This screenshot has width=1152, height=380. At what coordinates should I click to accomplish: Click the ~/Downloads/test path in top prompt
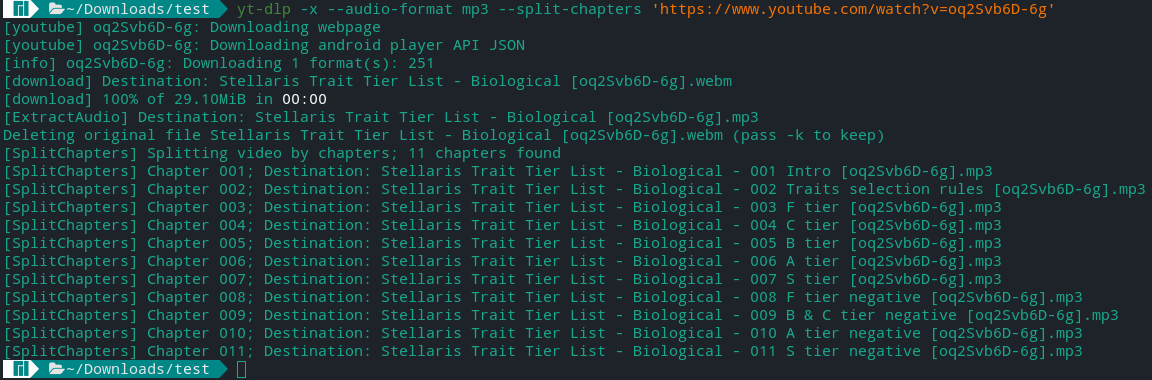(x=138, y=10)
